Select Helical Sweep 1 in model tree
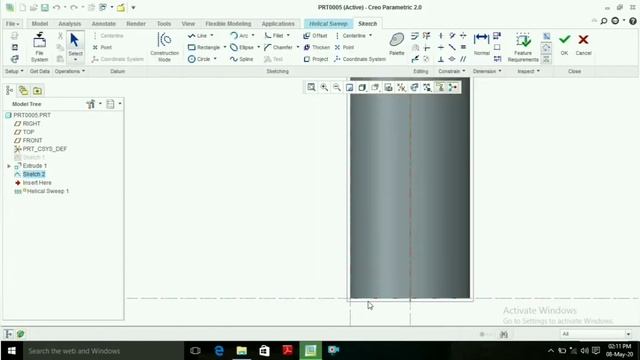This screenshot has height=360, width=640. [x=48, y=191]
